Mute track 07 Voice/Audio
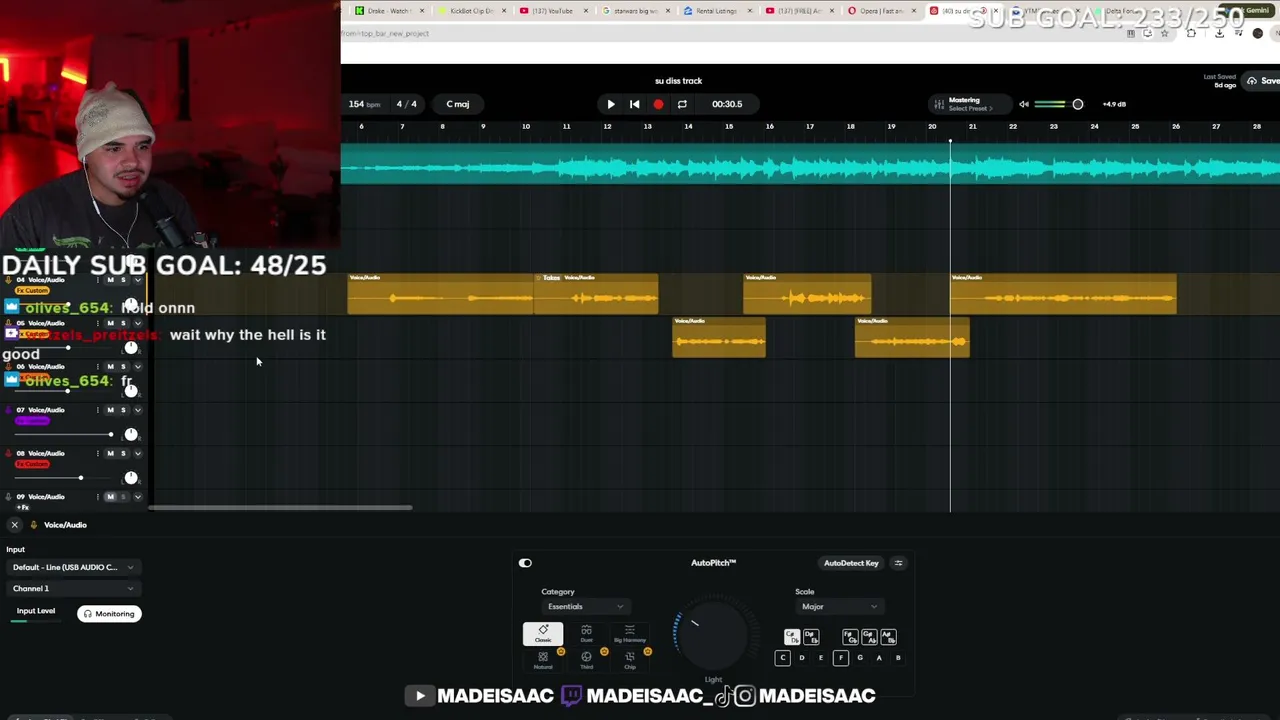 (x=110, y=410)
